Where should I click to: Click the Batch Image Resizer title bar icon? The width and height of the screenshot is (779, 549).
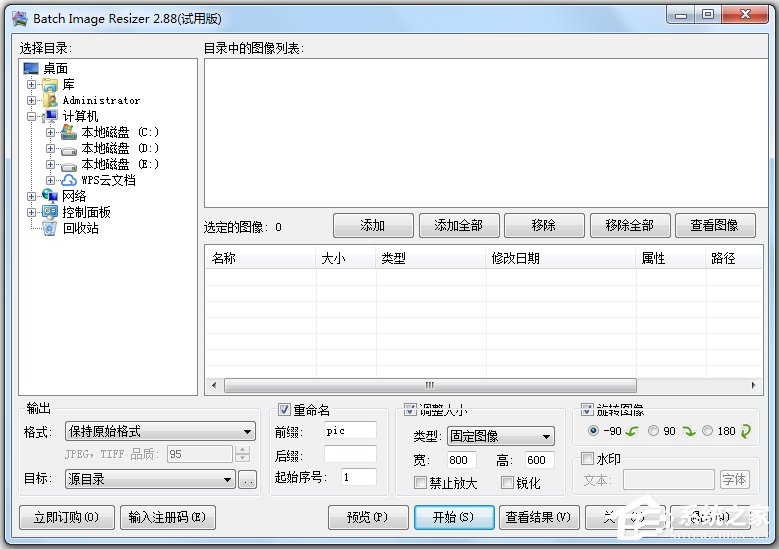pos(19,18)
